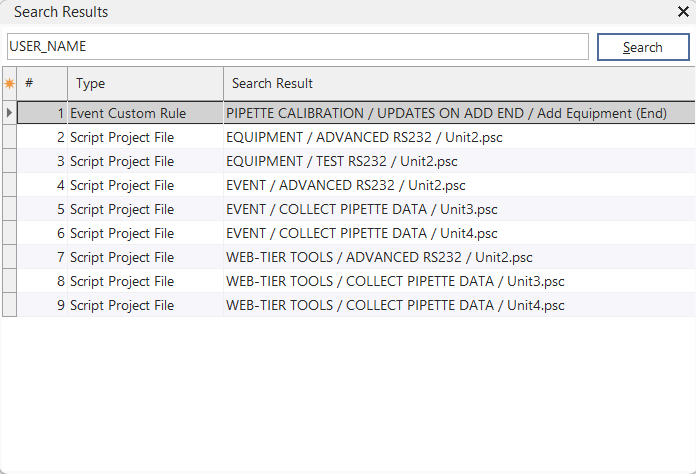Select EVENT / COLLECT PIPETTE DATA / Unit4.psc
Screen dimensions: 696x474
click(361, 233)
